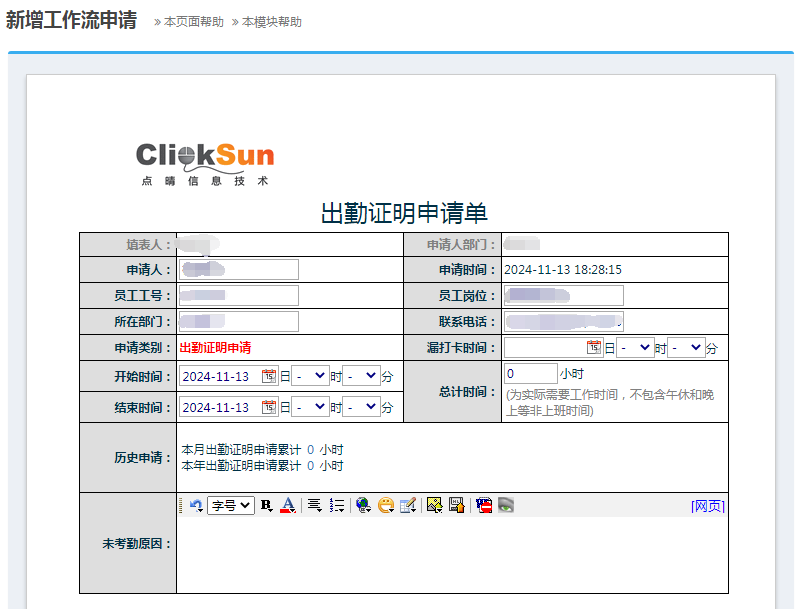The image size is (800, 609).
Task: Expand the 结束时间 minute dropdown
Action: click(360, 407)
